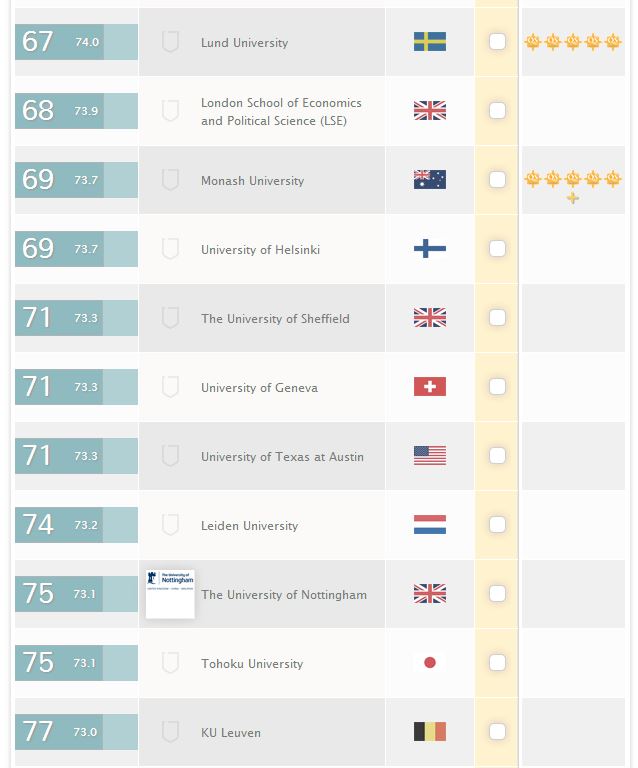Click the Netherlands flag beside Leiden University
Image resolution: width=638 pixels, height=768 pixels.
tap(430, 525)
